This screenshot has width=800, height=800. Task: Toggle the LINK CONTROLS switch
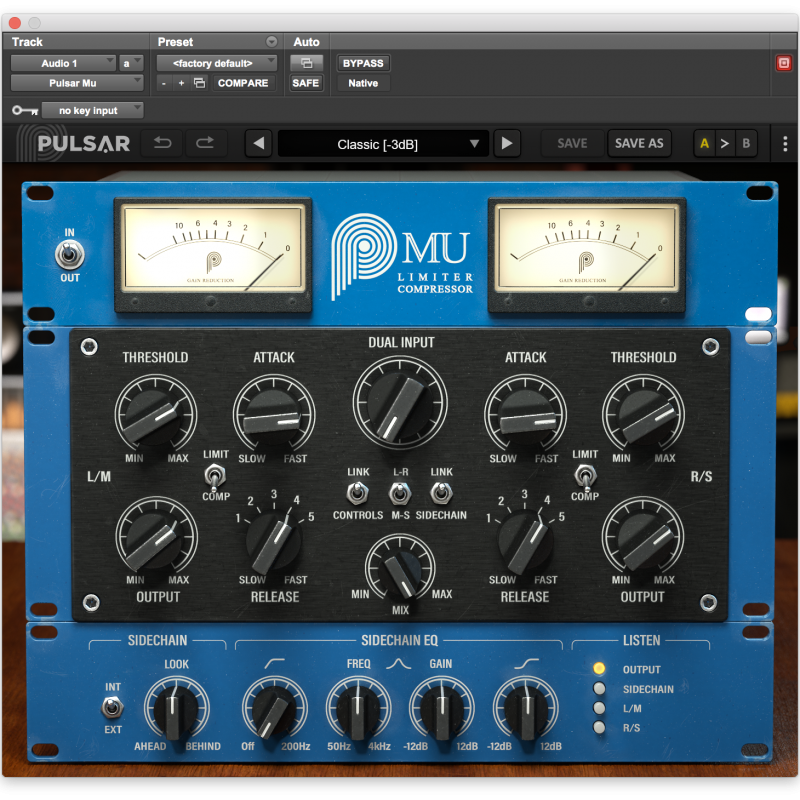coord(358,493)
